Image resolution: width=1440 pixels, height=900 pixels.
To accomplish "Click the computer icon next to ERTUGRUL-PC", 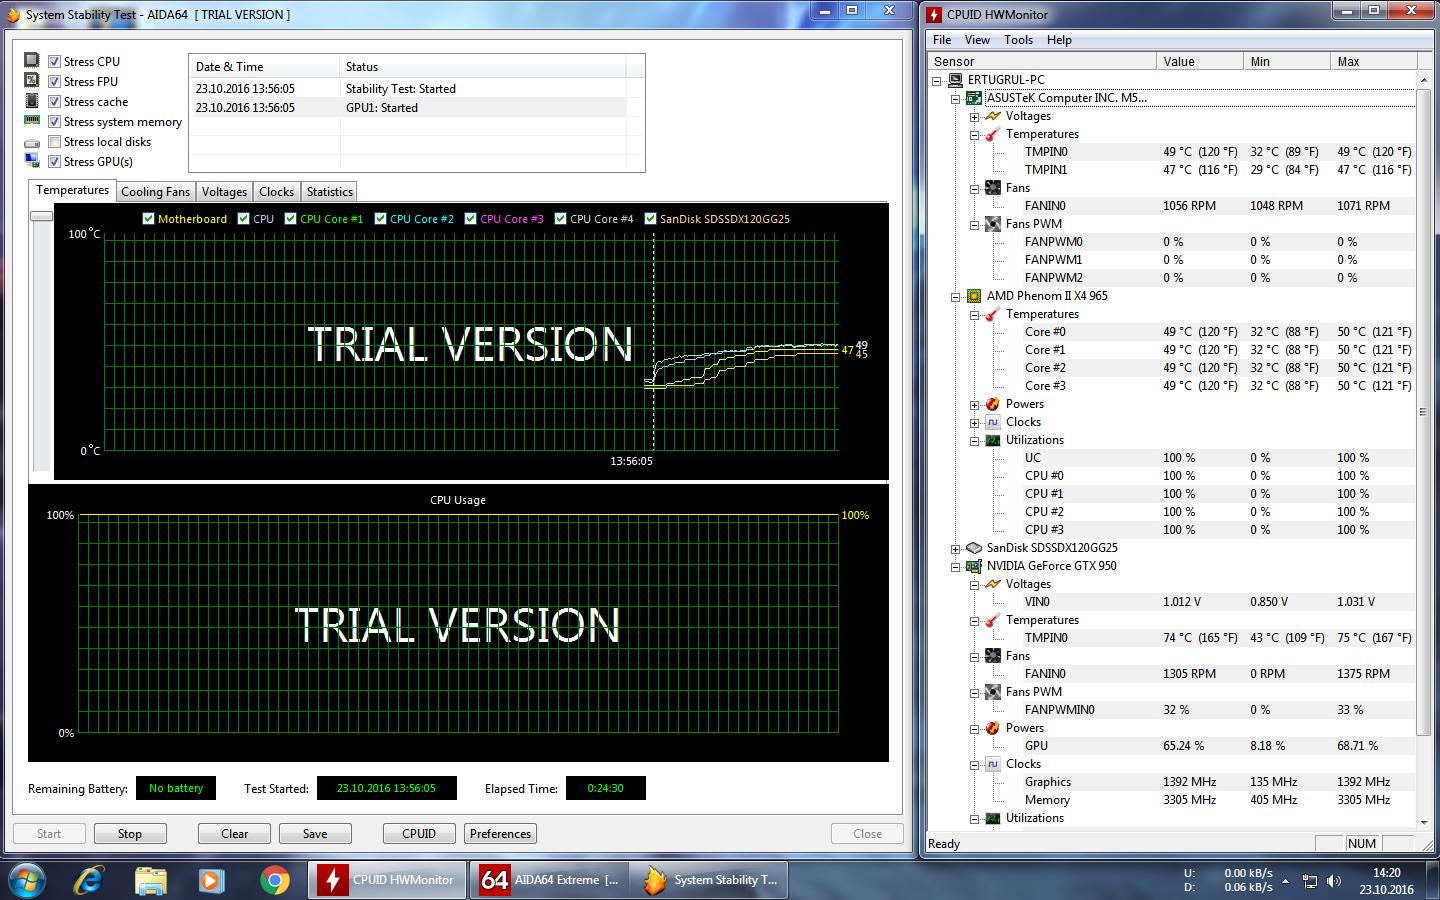I will tap(955, 80).
